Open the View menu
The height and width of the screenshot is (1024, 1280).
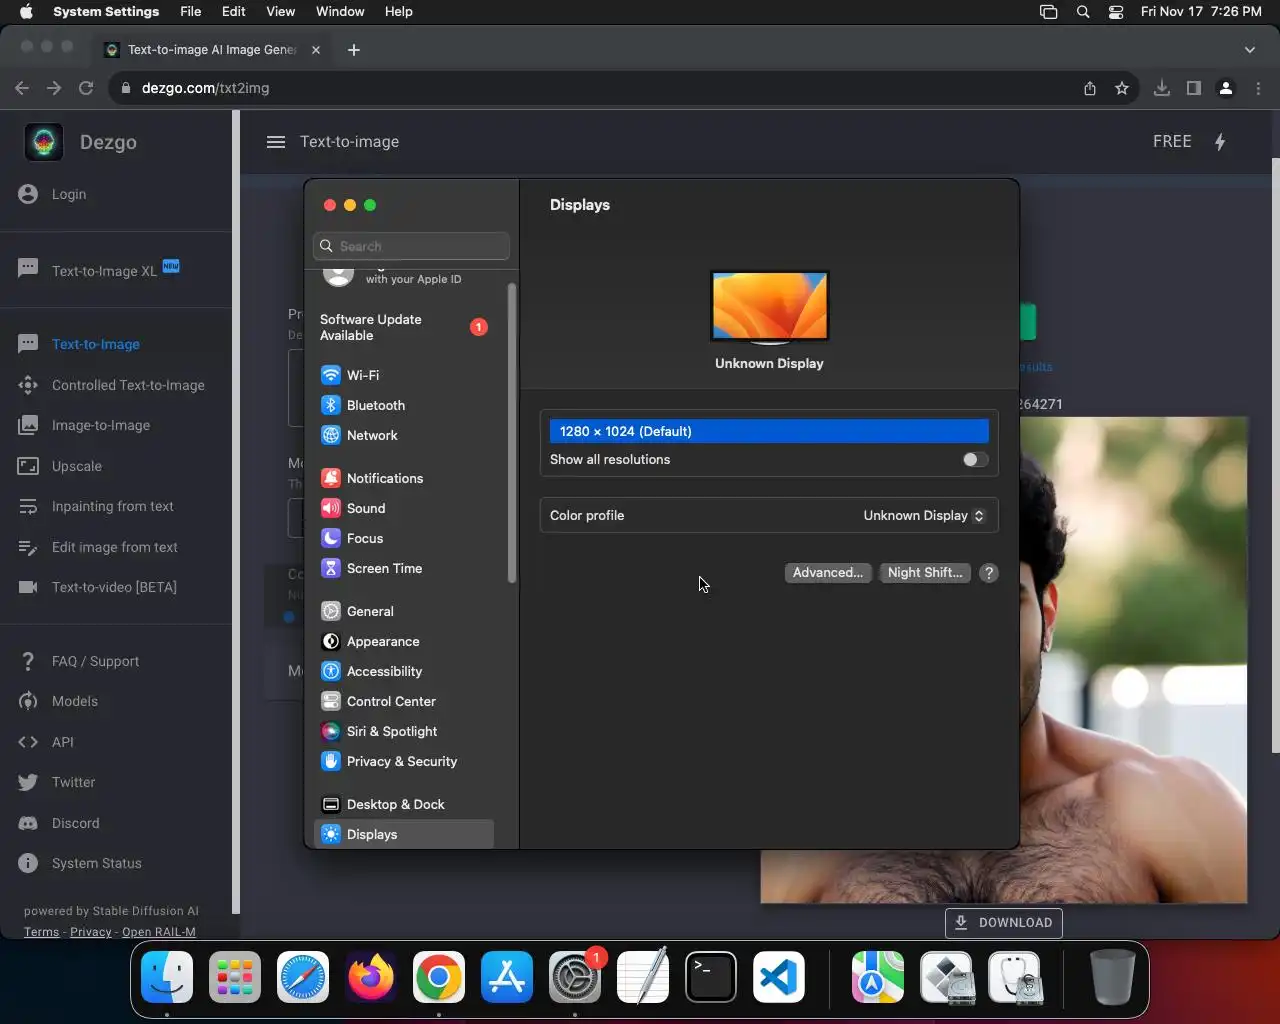280,11
